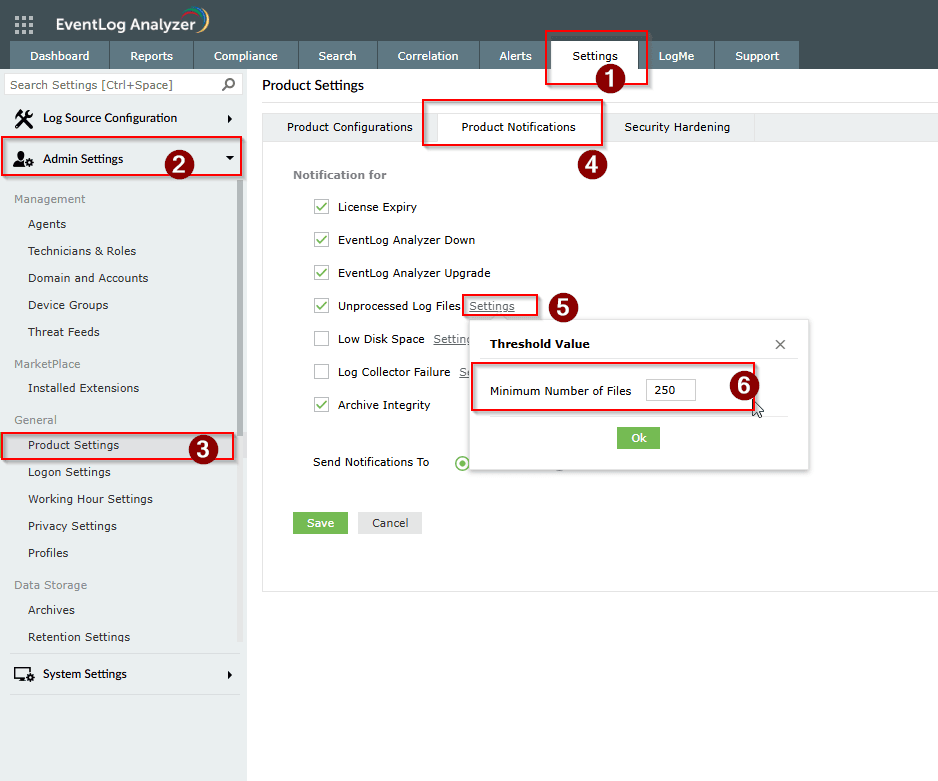
Task: Save the notification settings
Action: (x=320, y=523)
